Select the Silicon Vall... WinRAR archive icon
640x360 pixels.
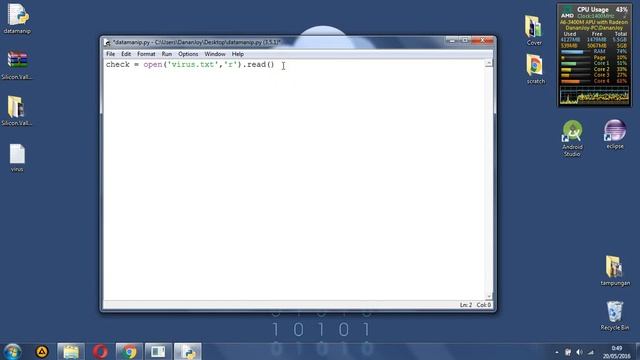17,64
